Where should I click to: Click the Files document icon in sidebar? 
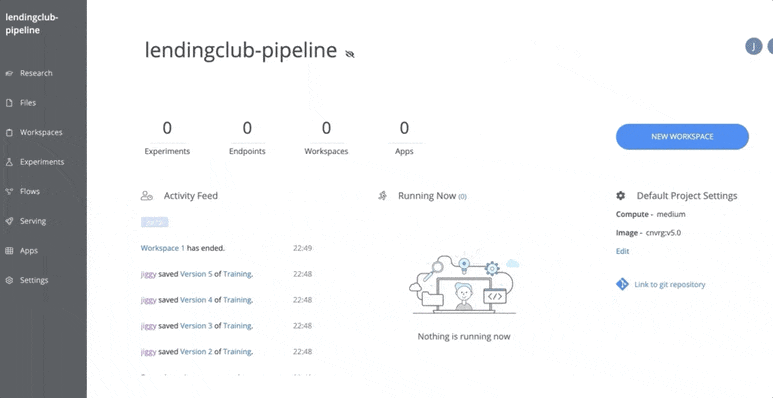[9, 103]
